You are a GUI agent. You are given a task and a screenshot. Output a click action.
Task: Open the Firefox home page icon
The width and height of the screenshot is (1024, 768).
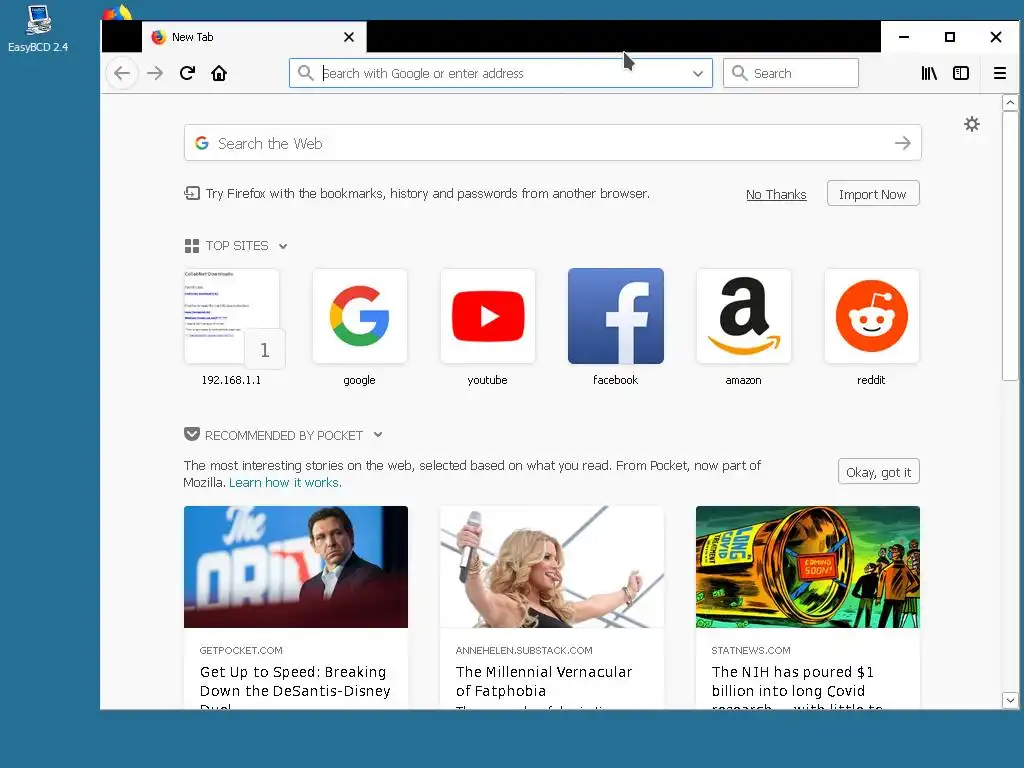tap(219, 73)
